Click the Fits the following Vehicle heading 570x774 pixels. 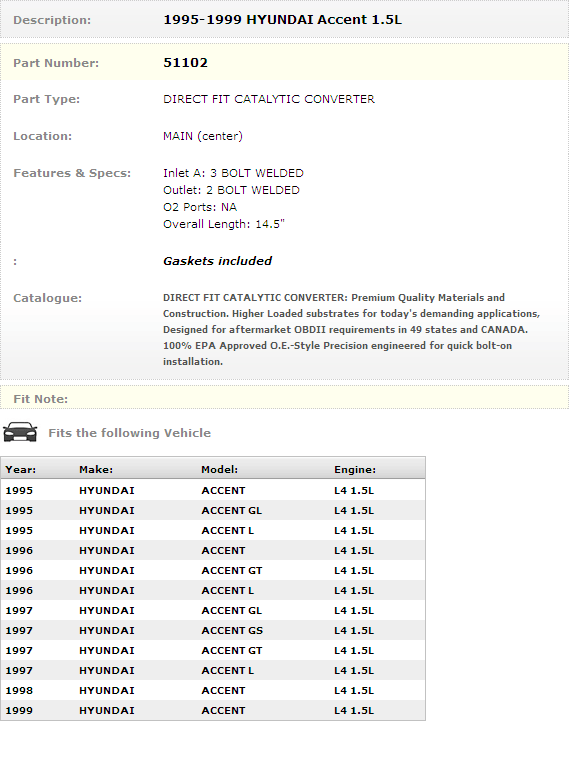click(x=129, y=433)
